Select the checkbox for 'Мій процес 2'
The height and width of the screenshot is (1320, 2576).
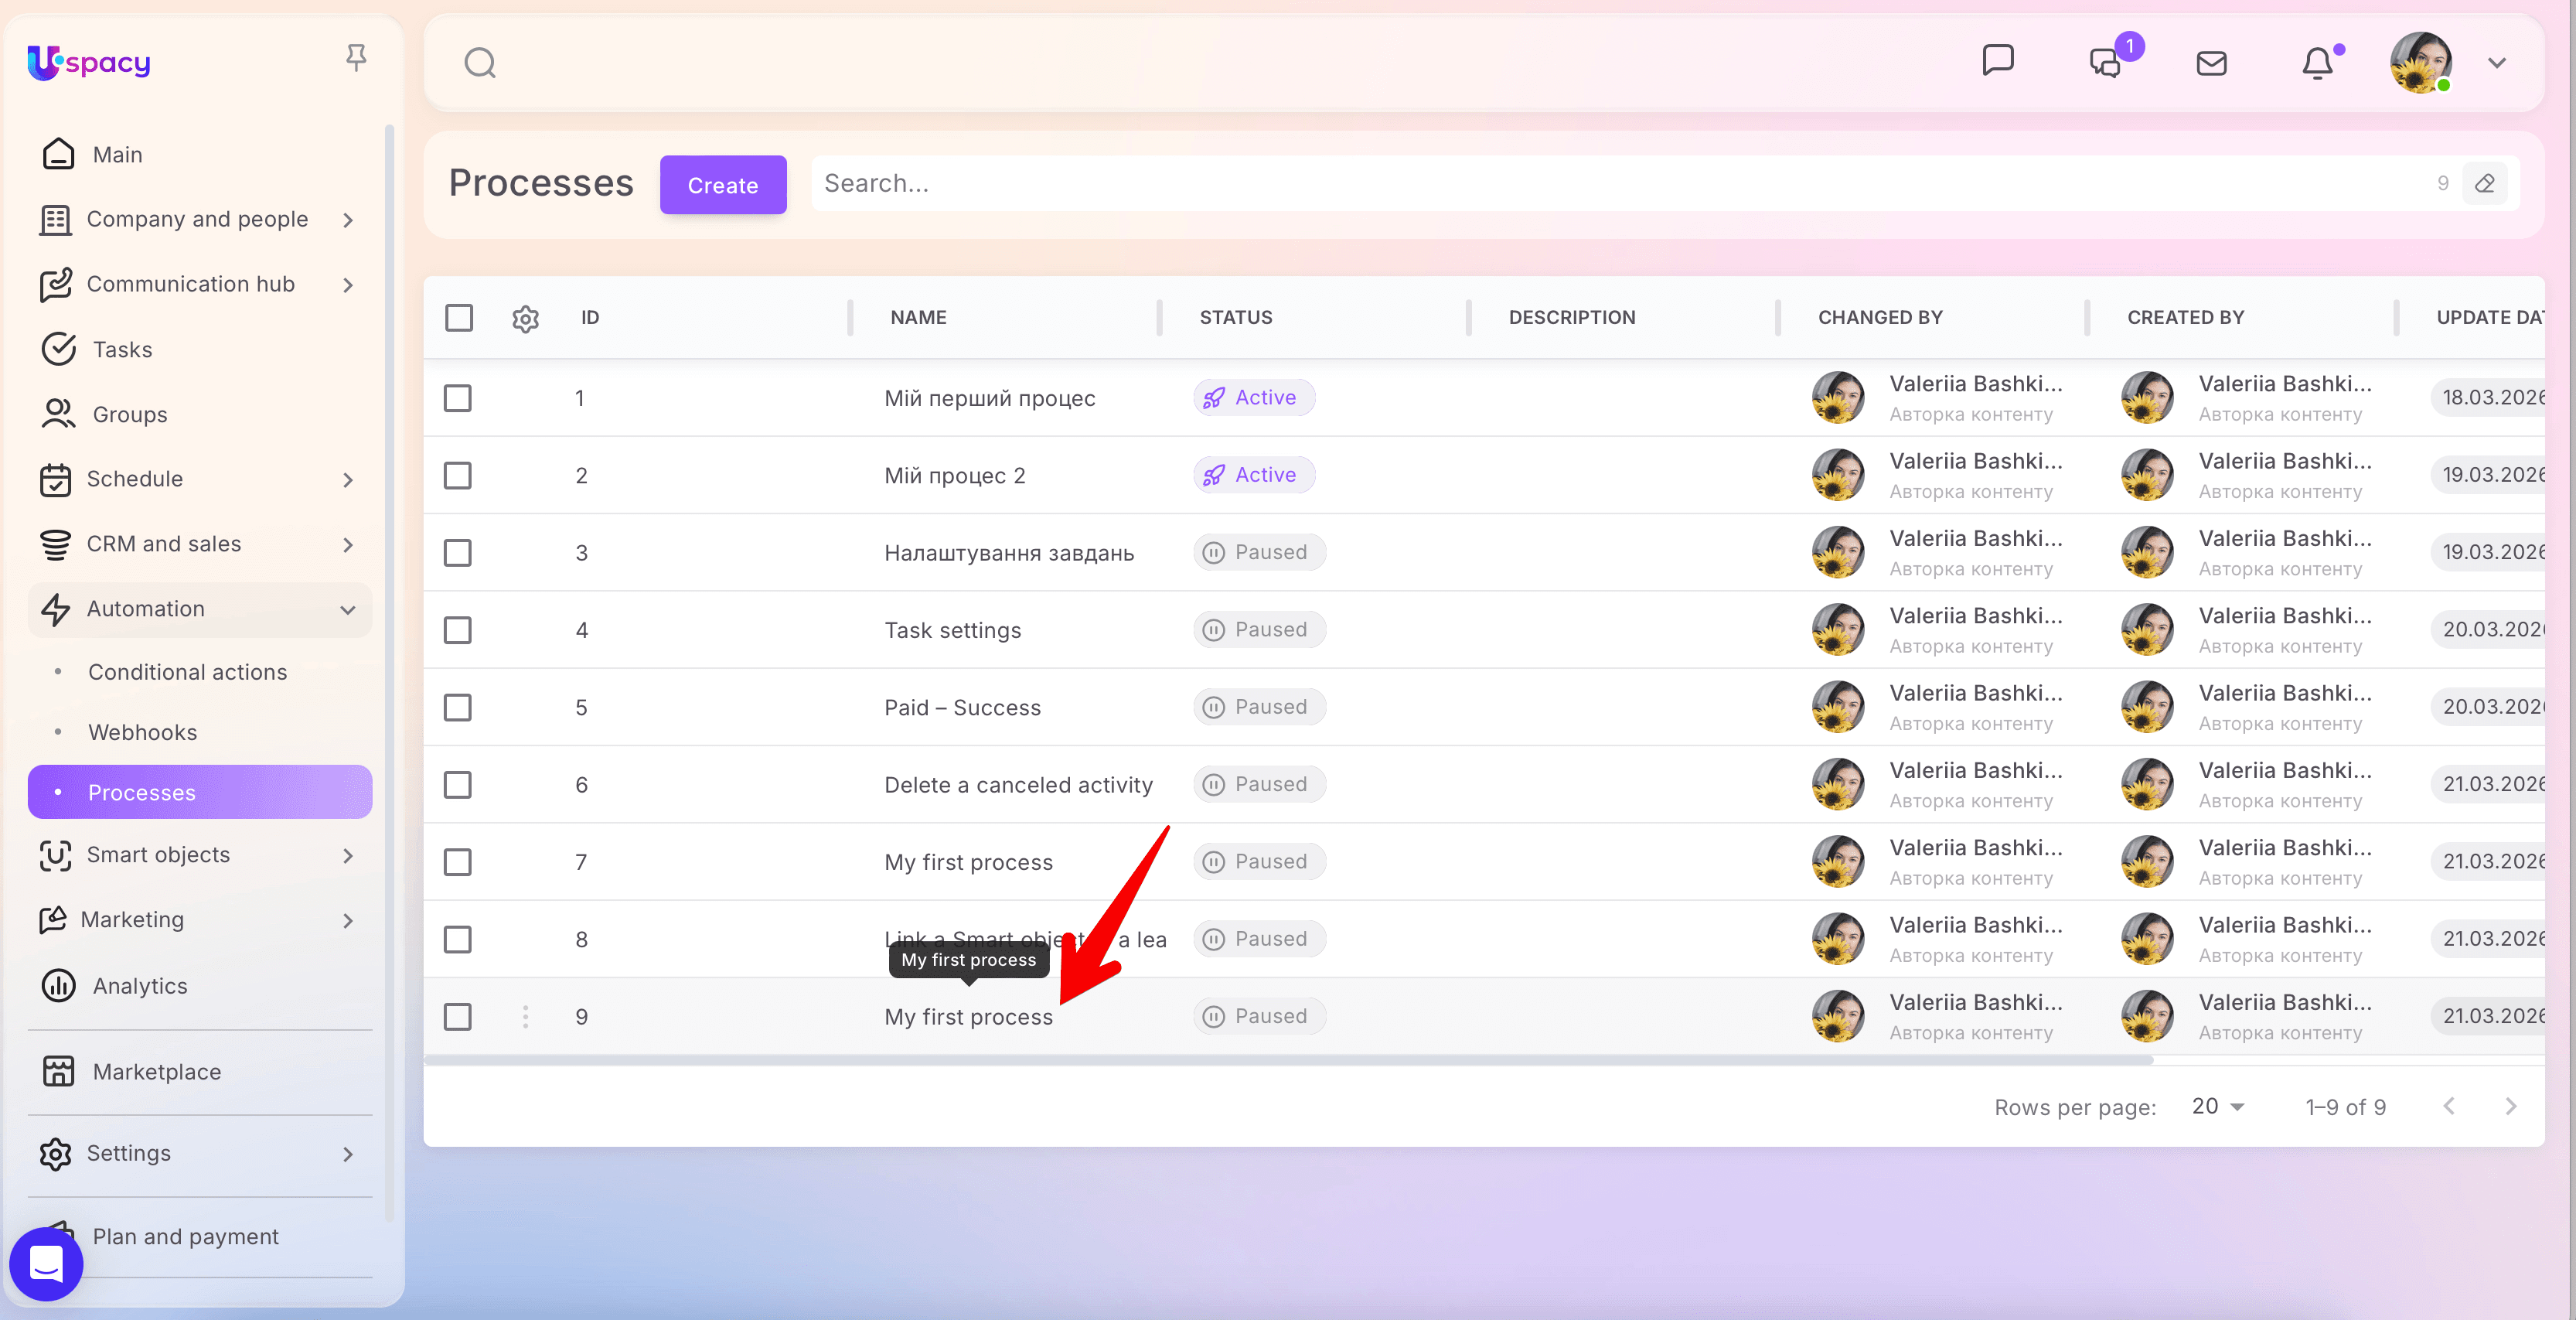tap(458, 475)
